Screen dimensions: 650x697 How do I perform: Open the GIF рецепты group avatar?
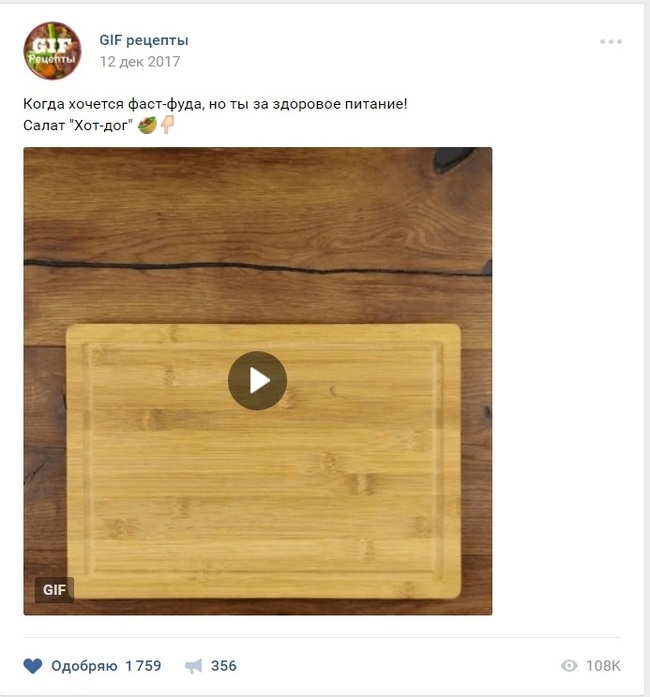[x=52, y=51]
